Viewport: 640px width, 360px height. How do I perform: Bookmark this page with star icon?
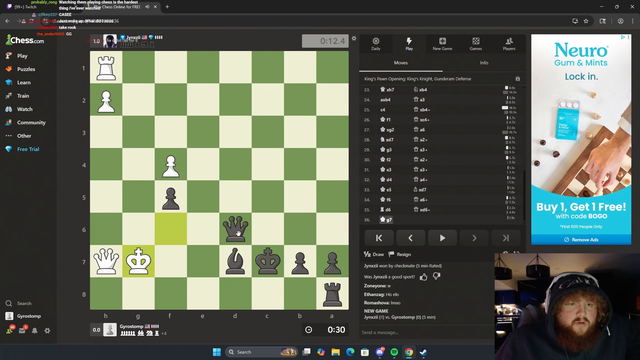[586, 21]
